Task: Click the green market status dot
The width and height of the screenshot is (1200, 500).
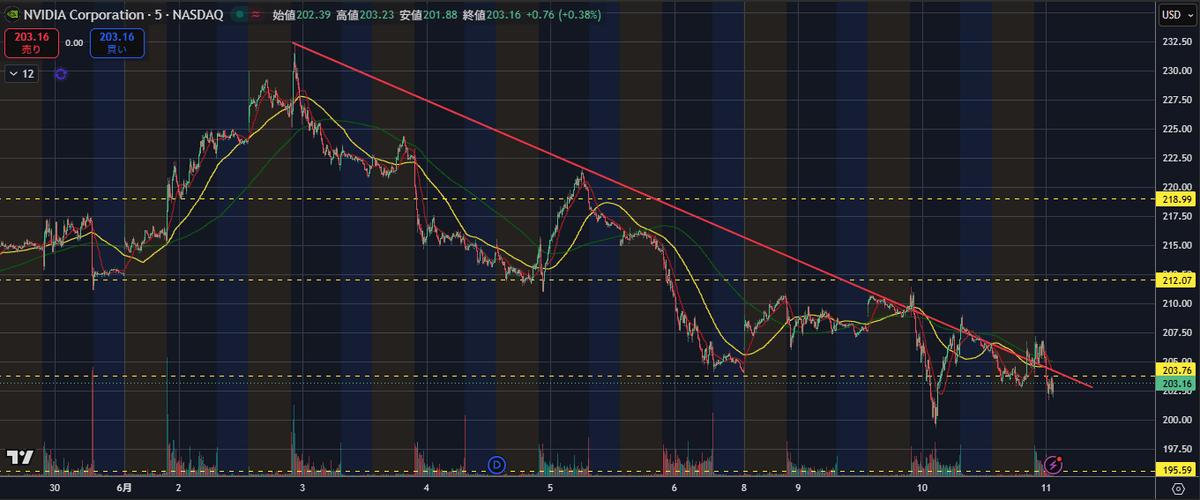Action: pos(237,15)
